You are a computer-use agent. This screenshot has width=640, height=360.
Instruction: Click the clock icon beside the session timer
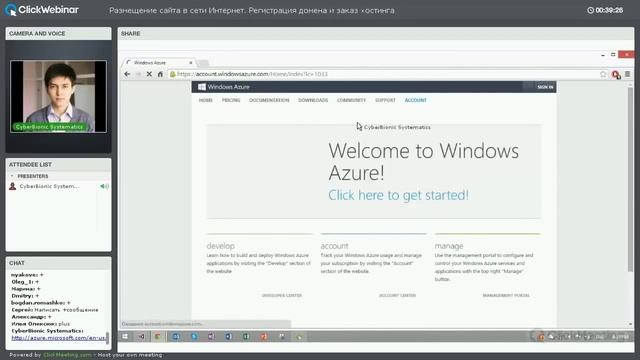point(590,10)
